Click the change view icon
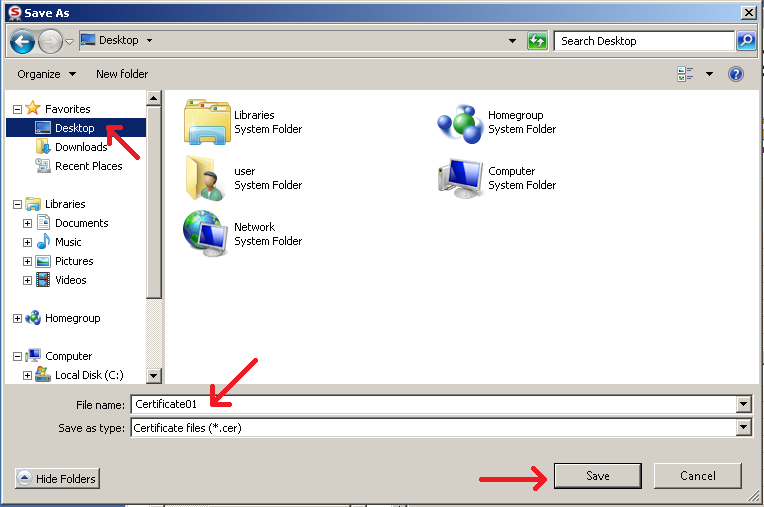Screen dimensions: 764x507 686,74
